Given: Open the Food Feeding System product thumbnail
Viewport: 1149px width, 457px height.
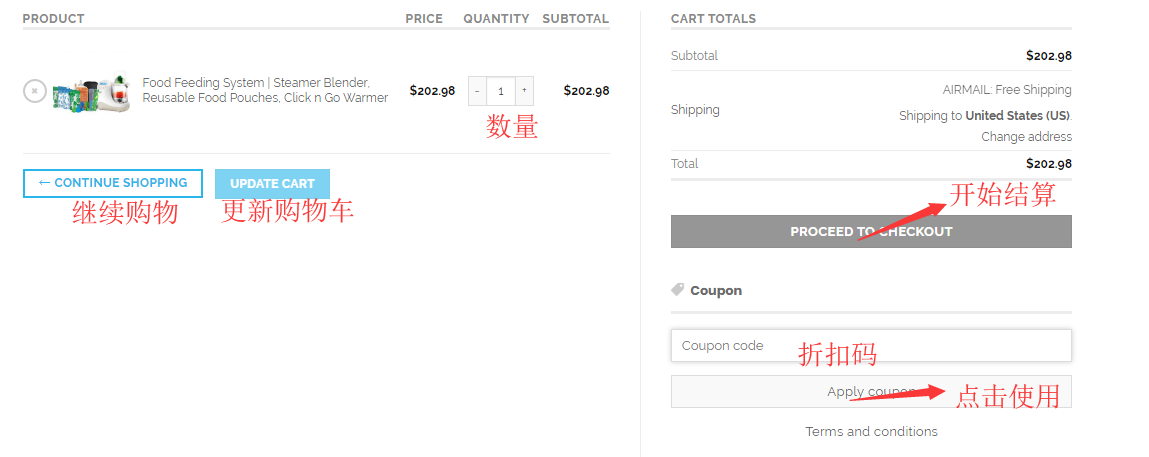Looking at the screenshot, I should click(x=91, y=91).
